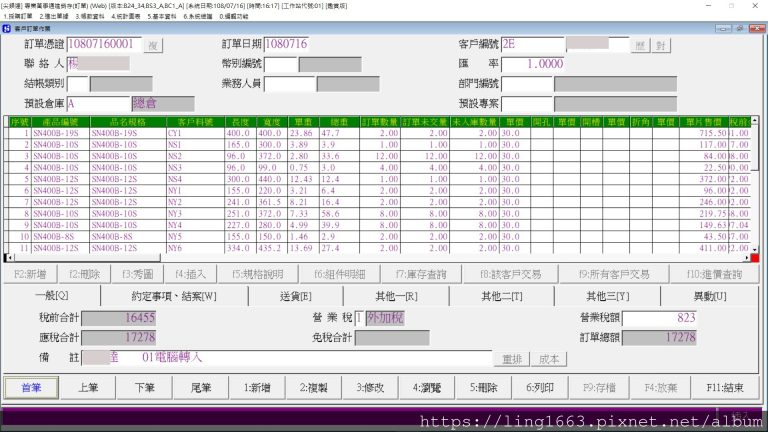The width and height of the screenshot is (768, 432).
Task: Click the F2:新增 row button
Action: pos(30,274)
